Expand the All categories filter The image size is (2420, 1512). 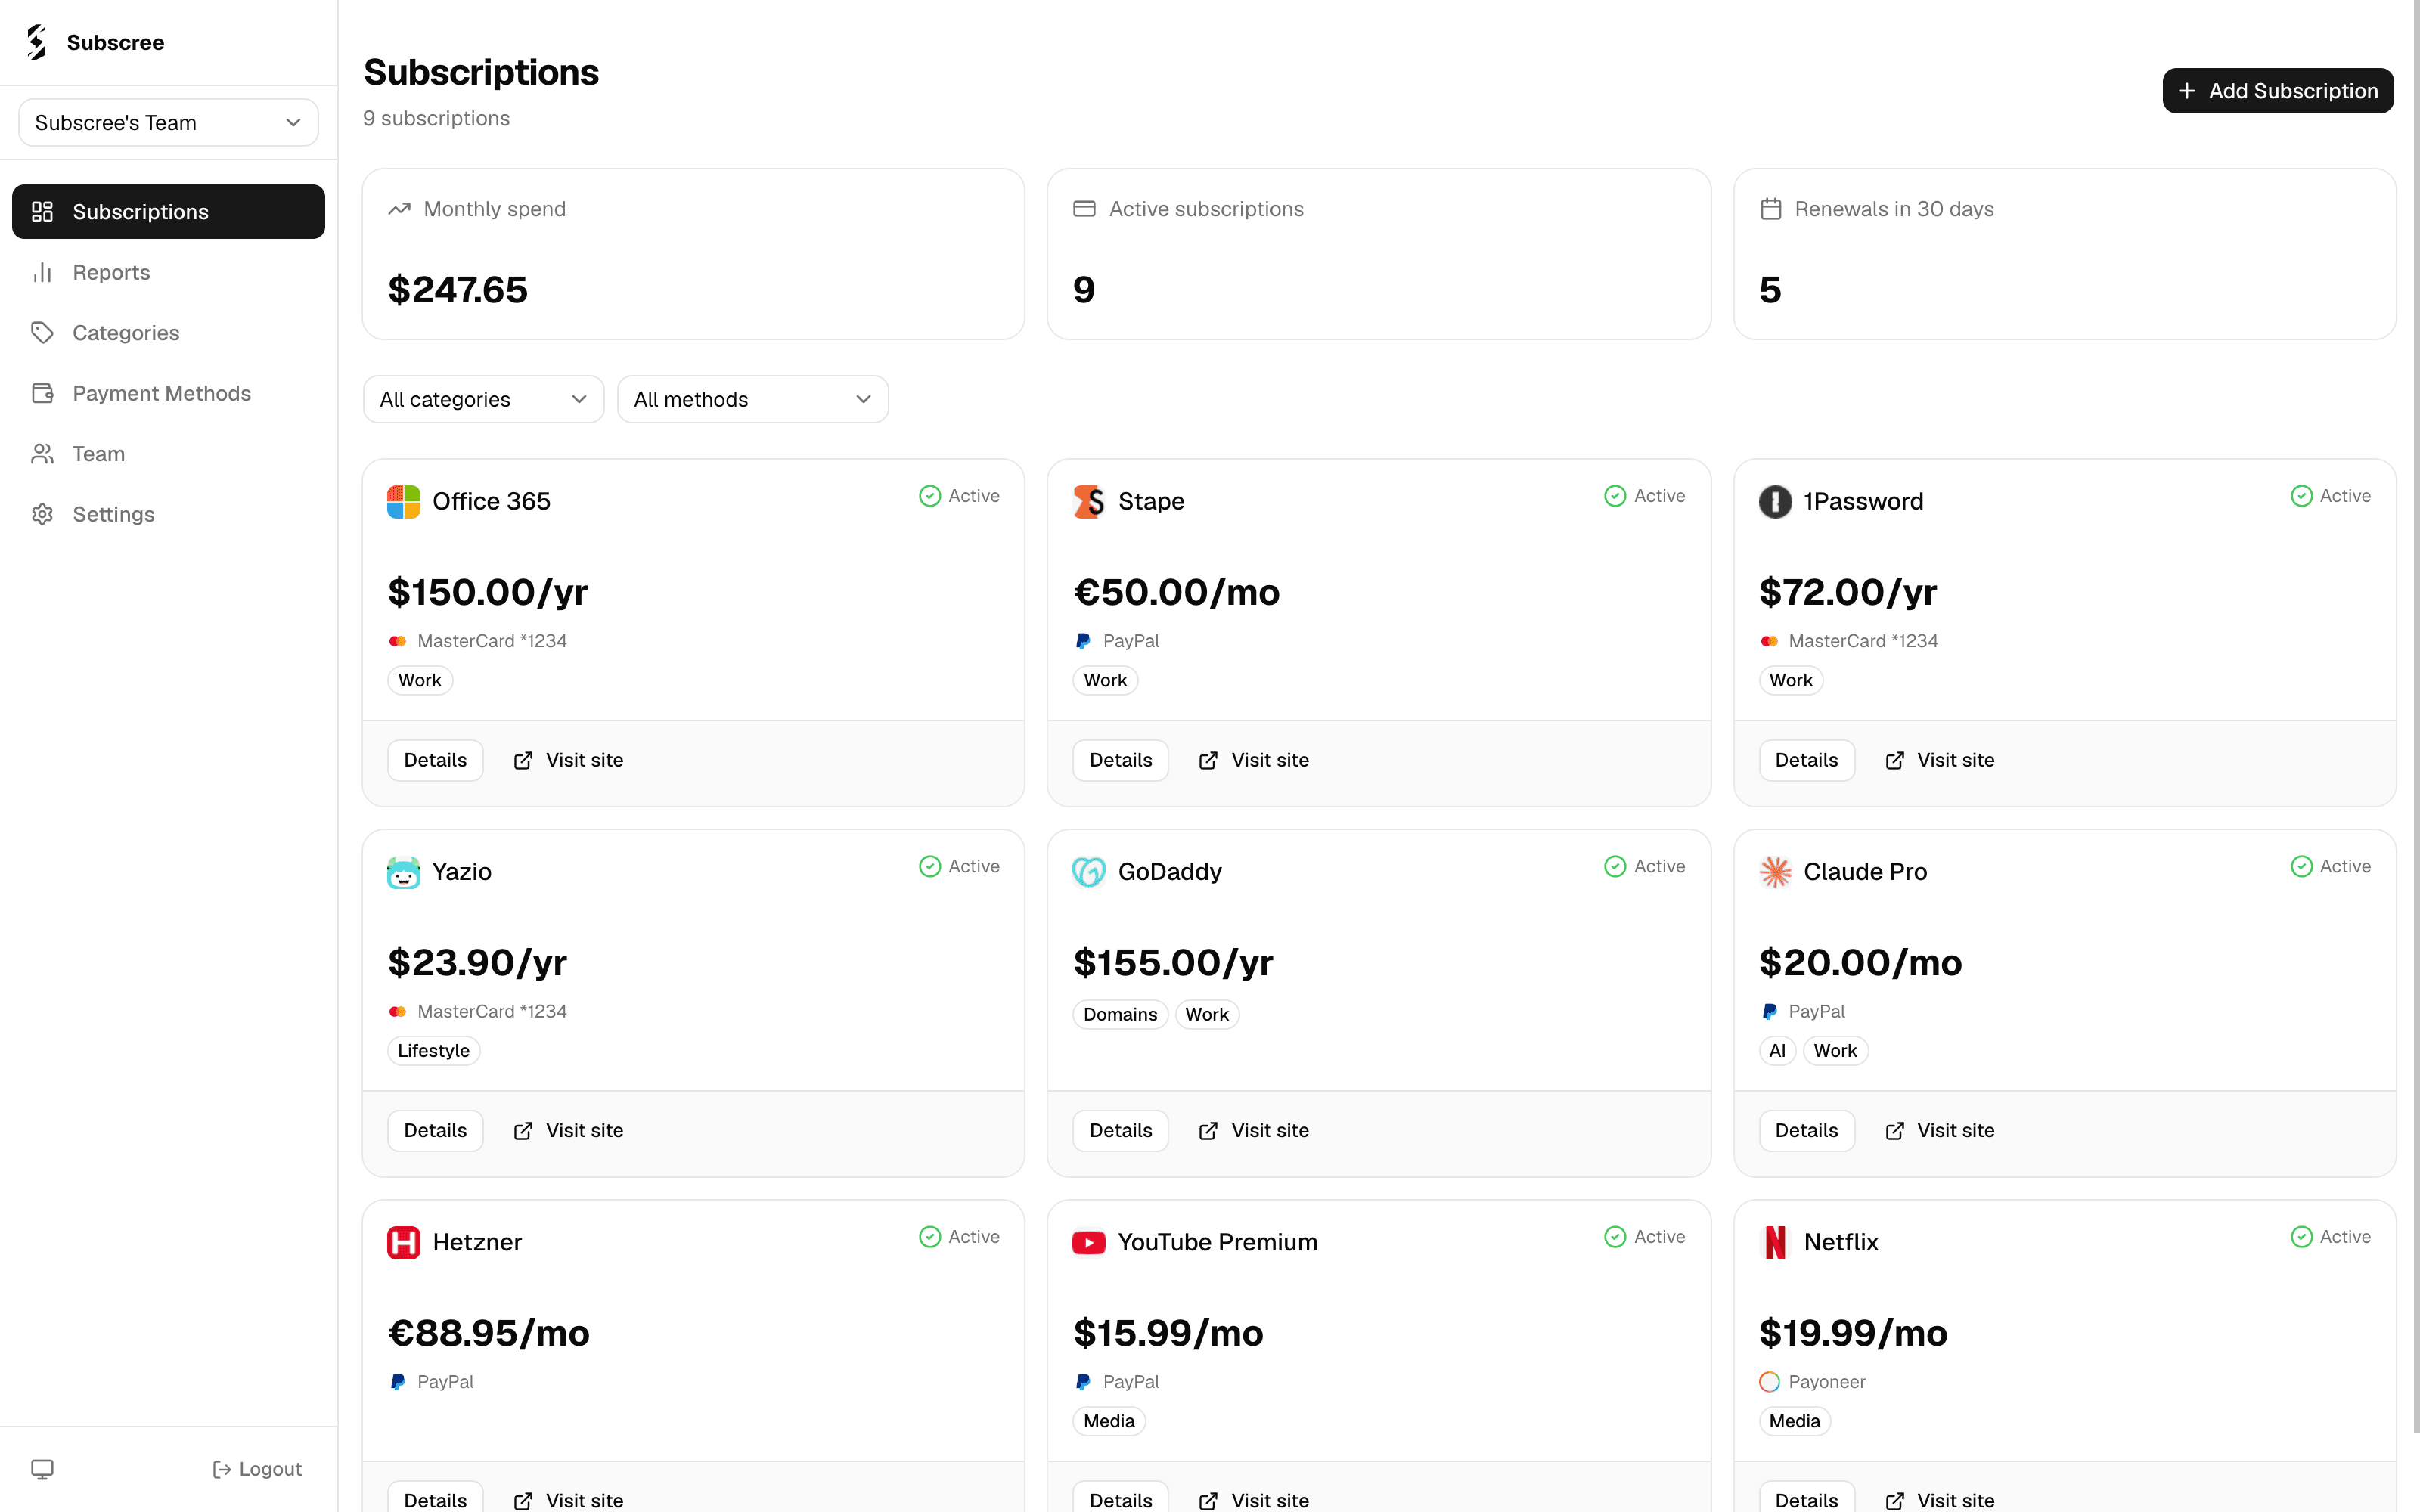tap(483, 399)
